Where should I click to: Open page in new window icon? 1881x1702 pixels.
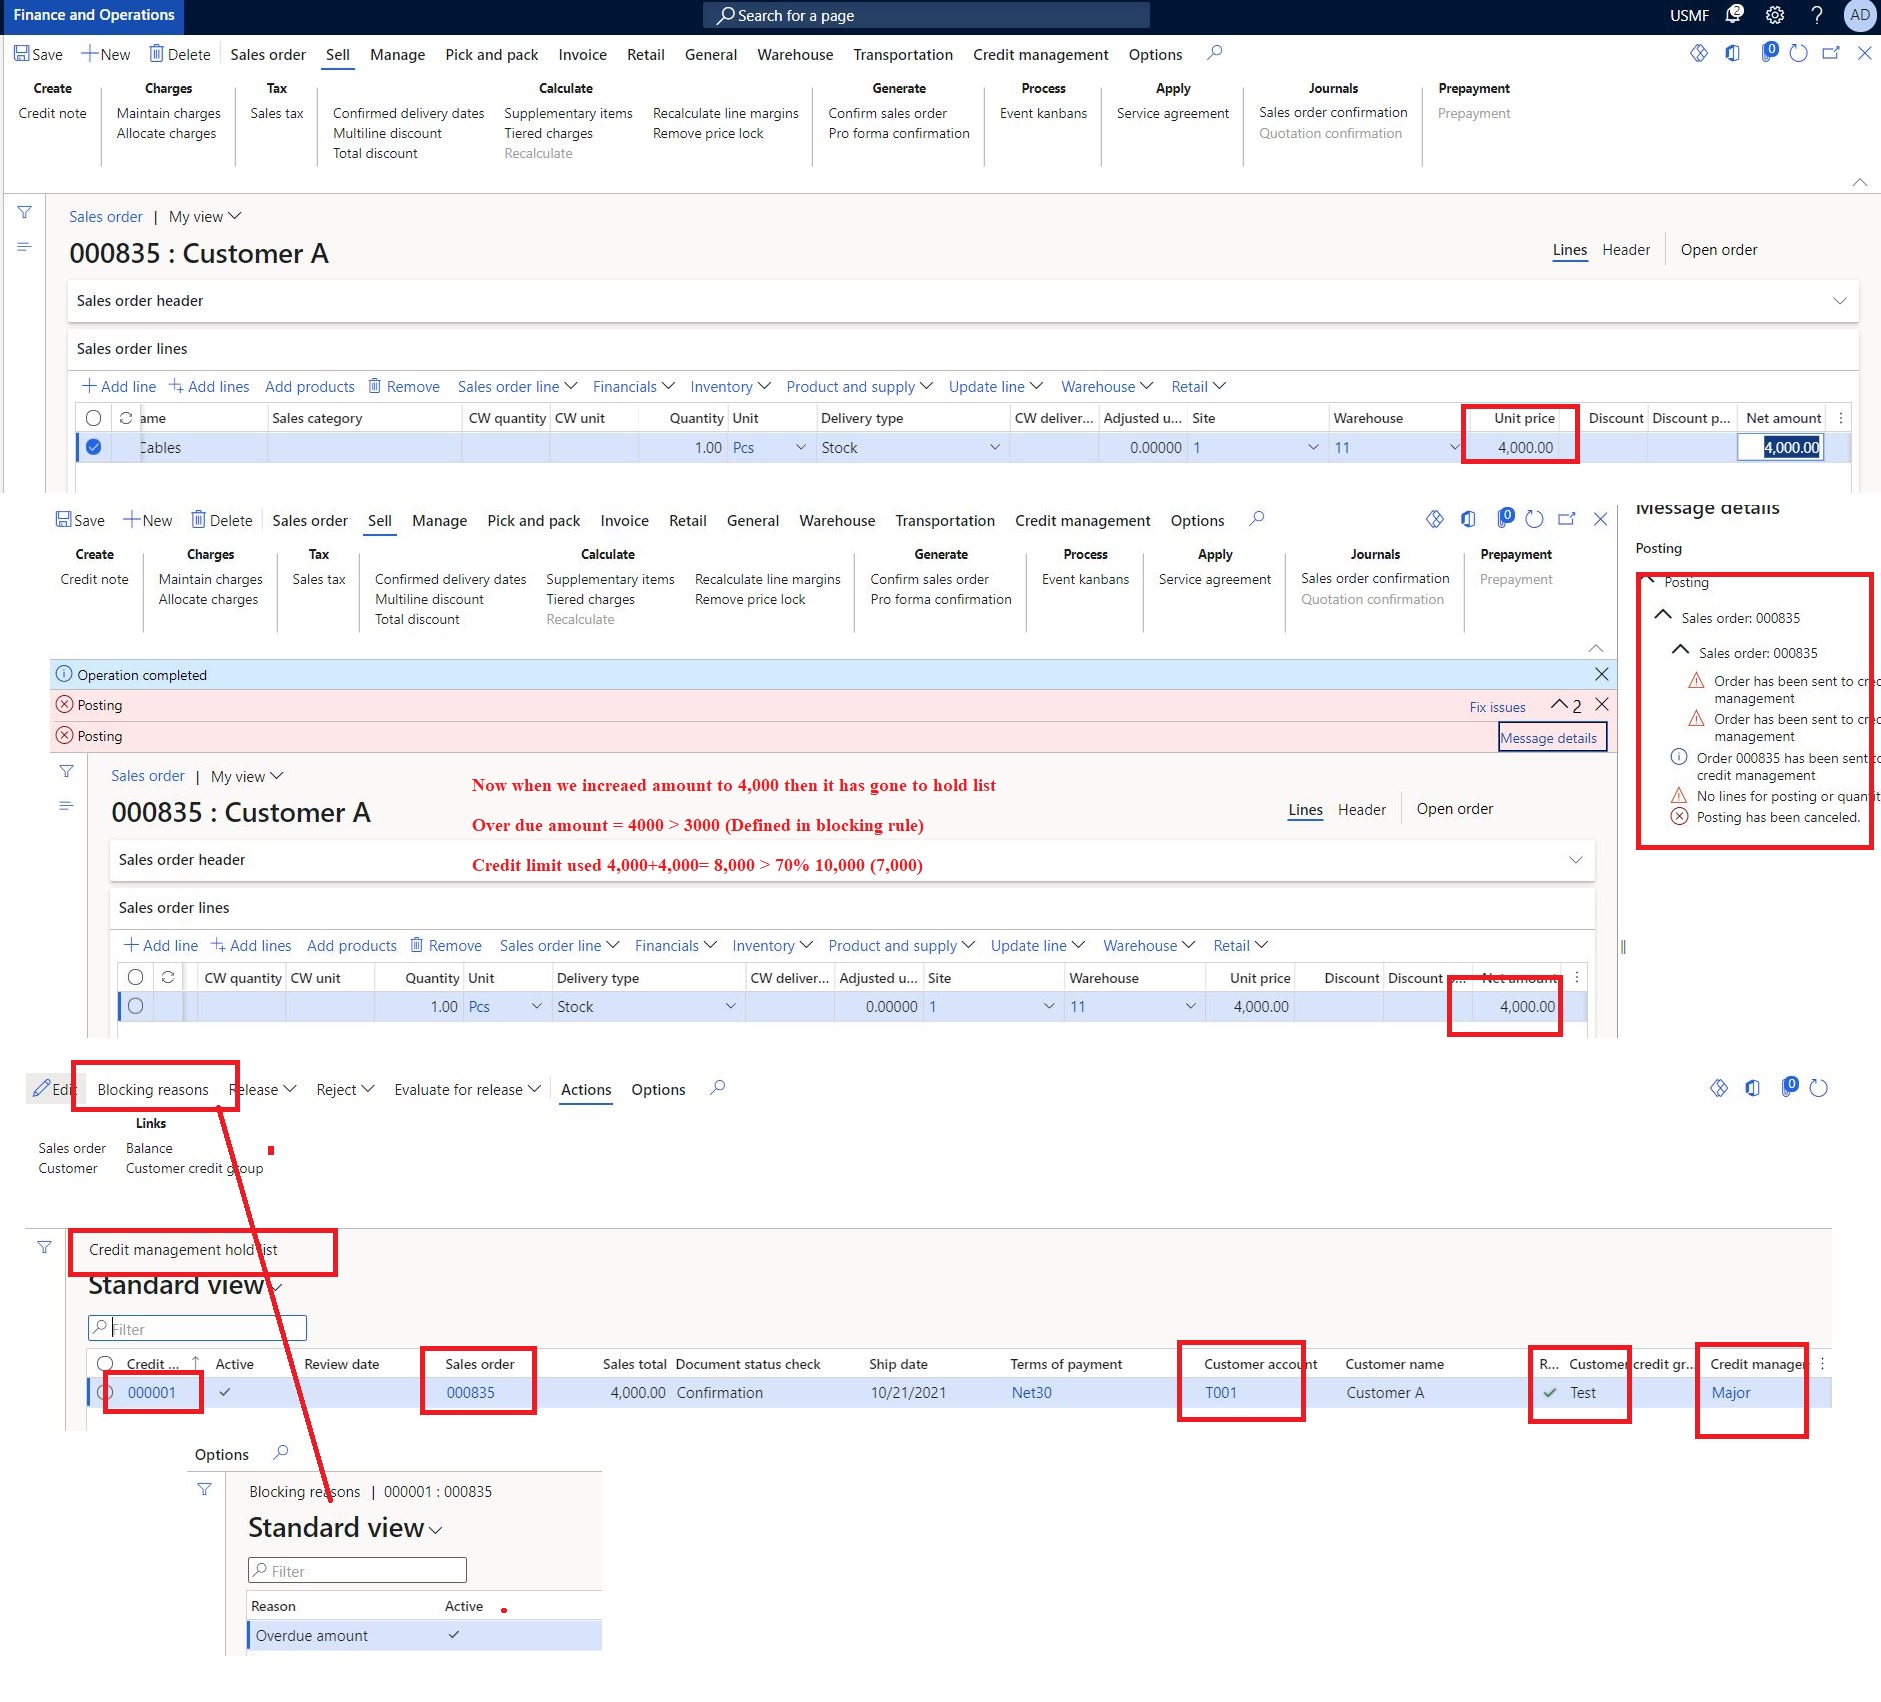point(1831,54)
